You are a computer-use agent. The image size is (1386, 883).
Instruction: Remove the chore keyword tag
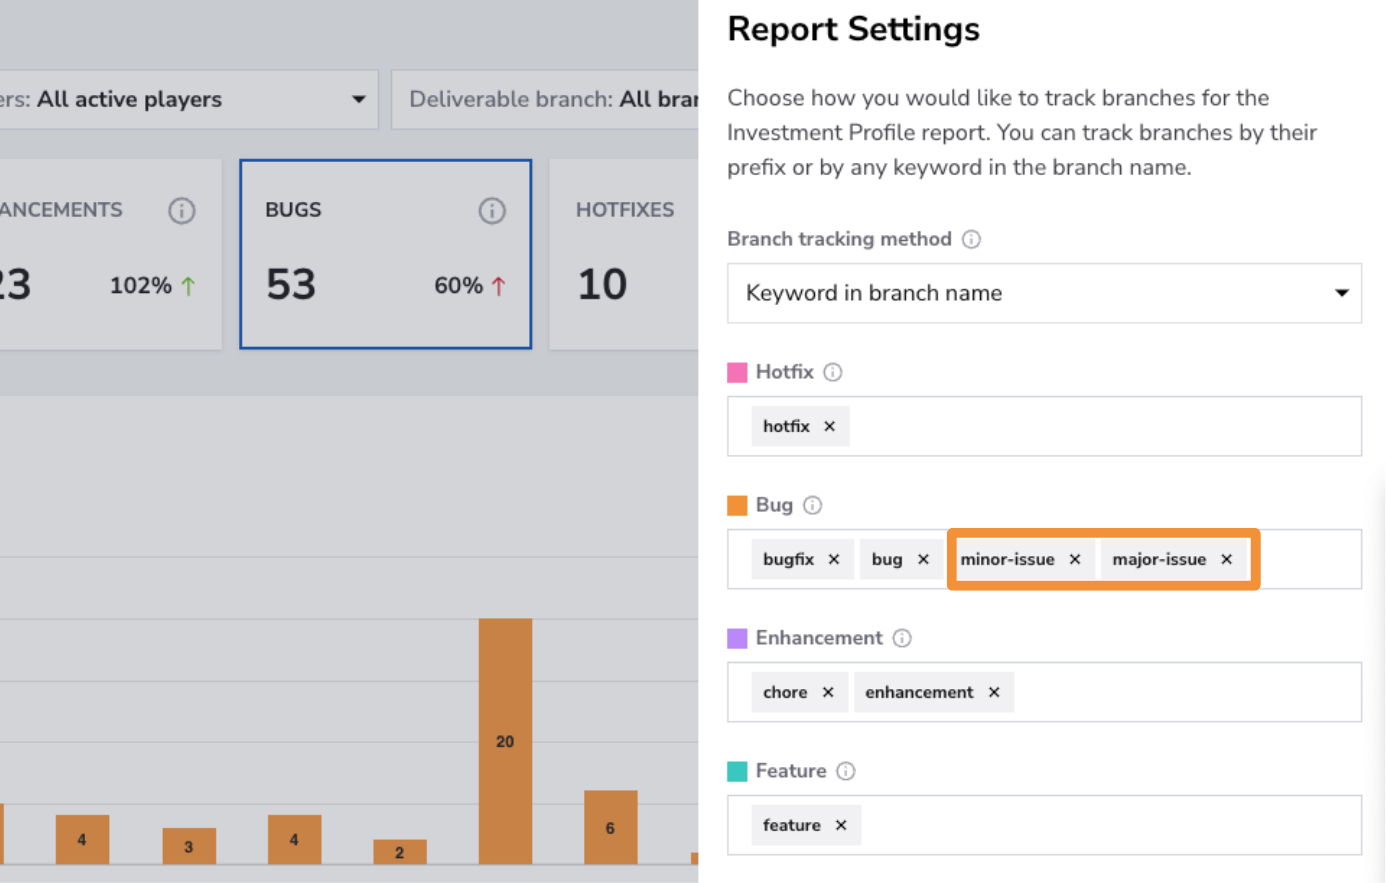(828, 692)
